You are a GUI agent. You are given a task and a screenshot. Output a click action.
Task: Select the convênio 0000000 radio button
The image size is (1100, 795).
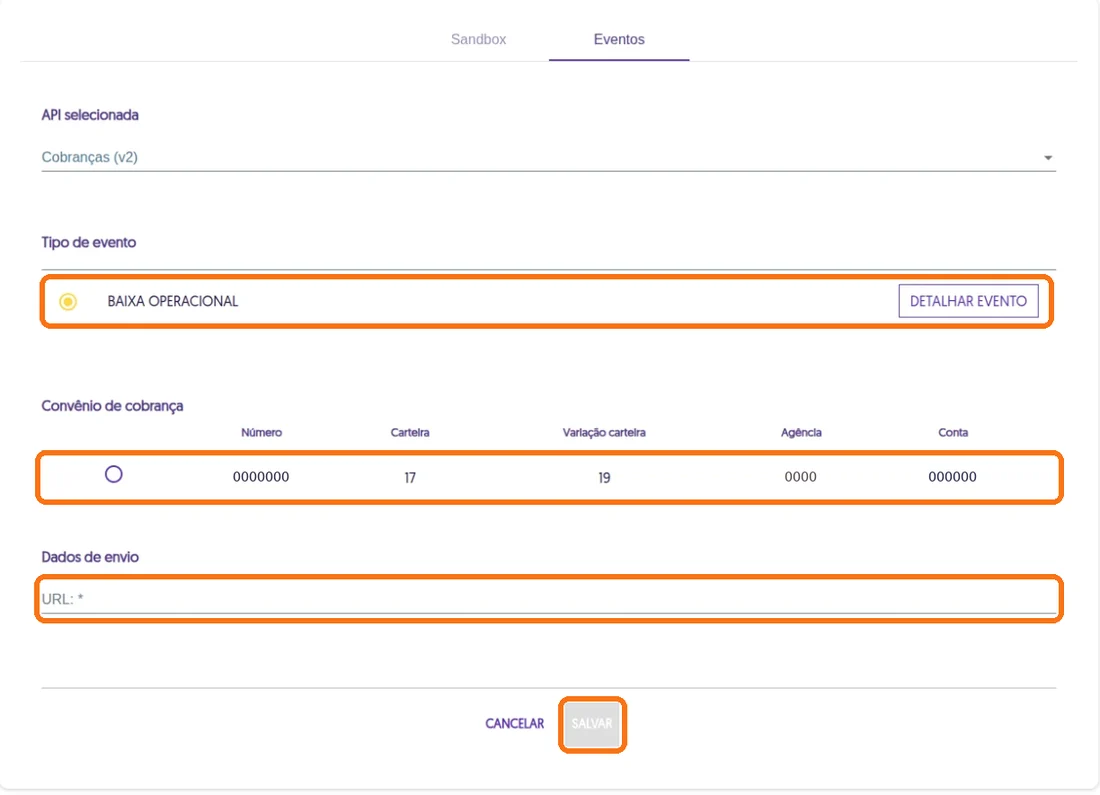[114, 475]
